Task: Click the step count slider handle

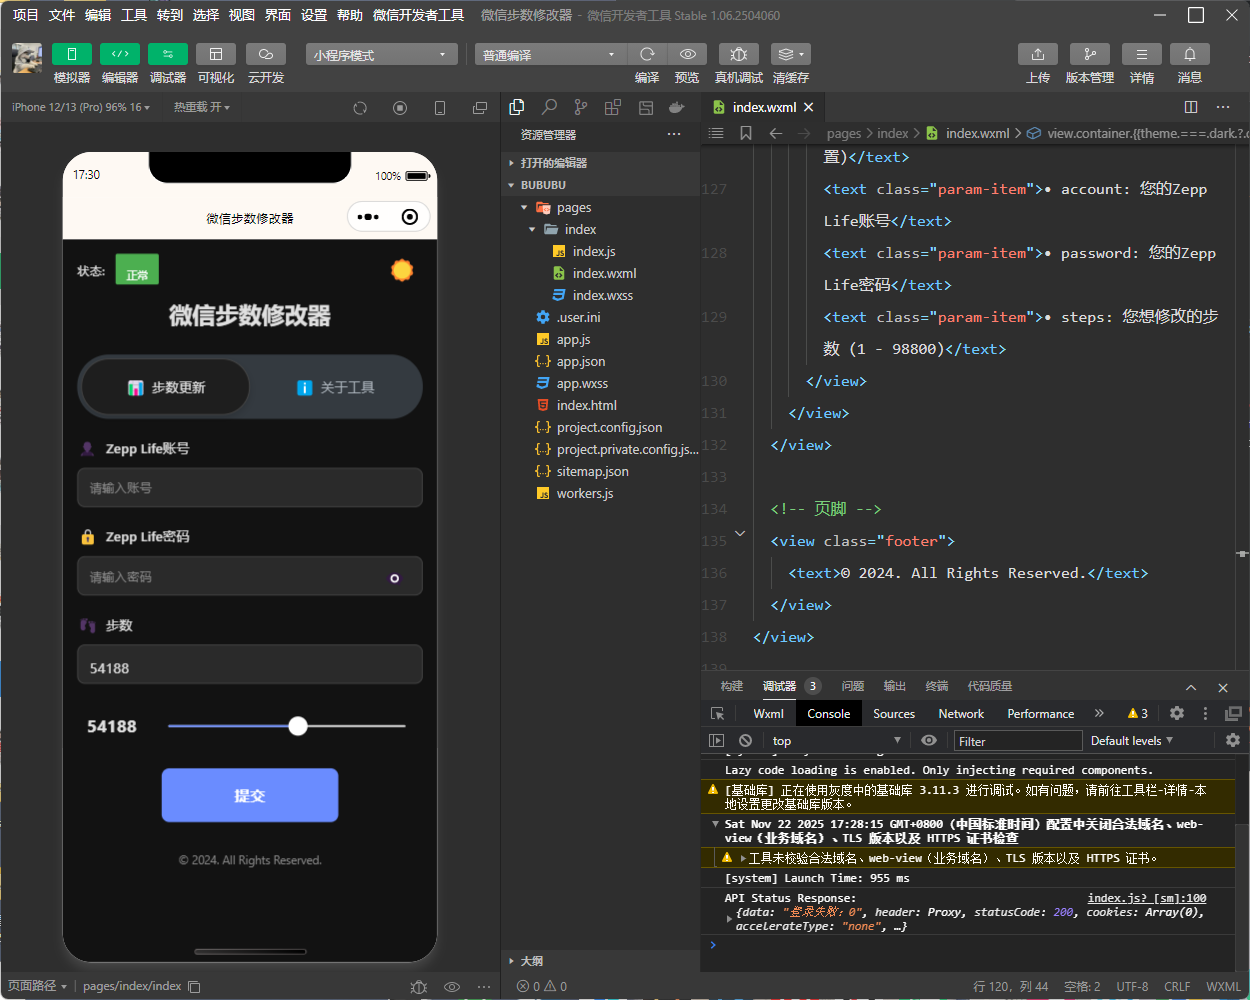Action: (x=298, y=726)
